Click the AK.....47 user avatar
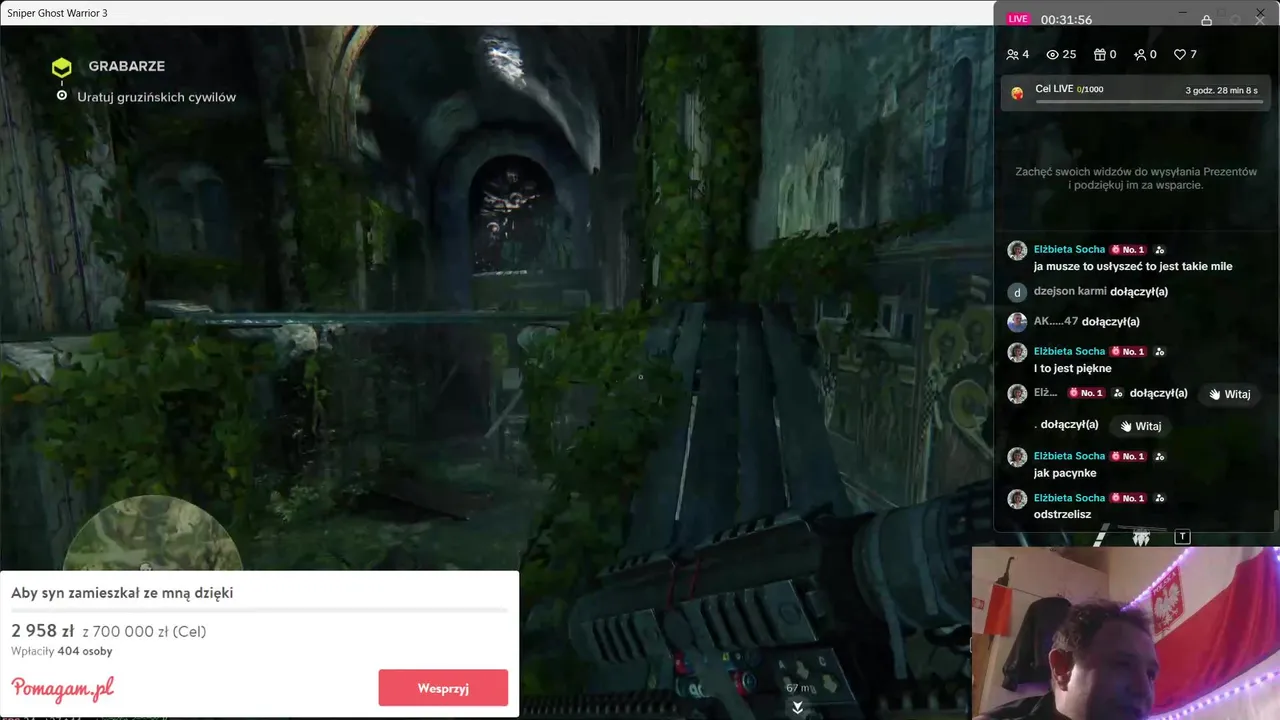Image resolution: width=1280 pixels, height=720 pixels. click(1017, 322)
